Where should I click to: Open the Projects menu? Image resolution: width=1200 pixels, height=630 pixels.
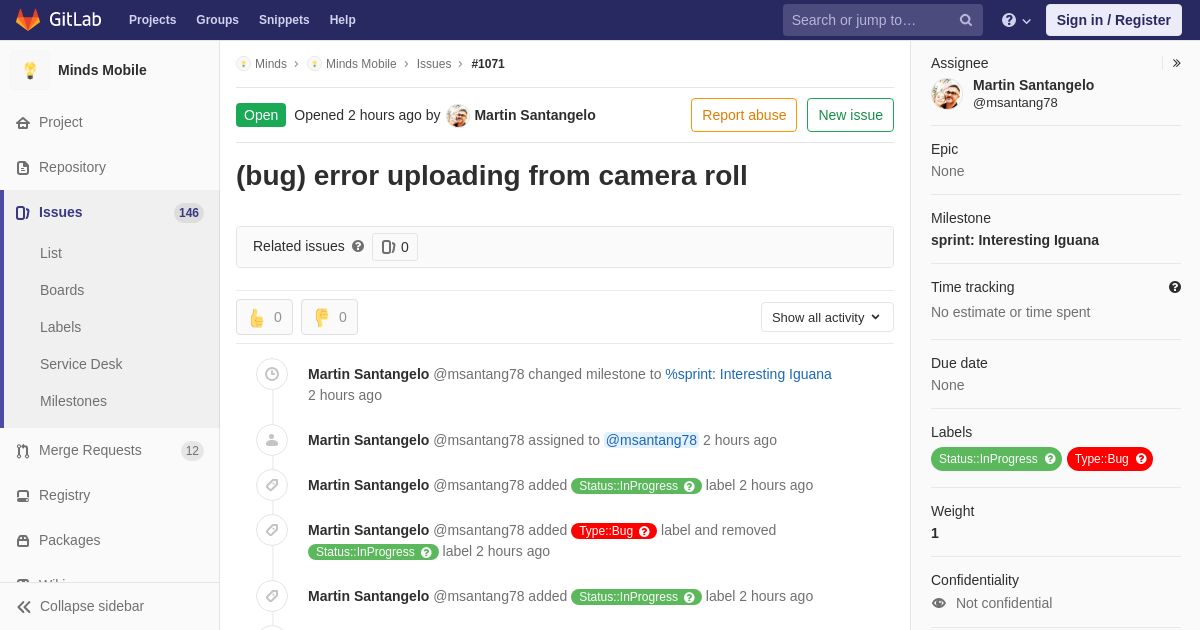coord(152,20)
